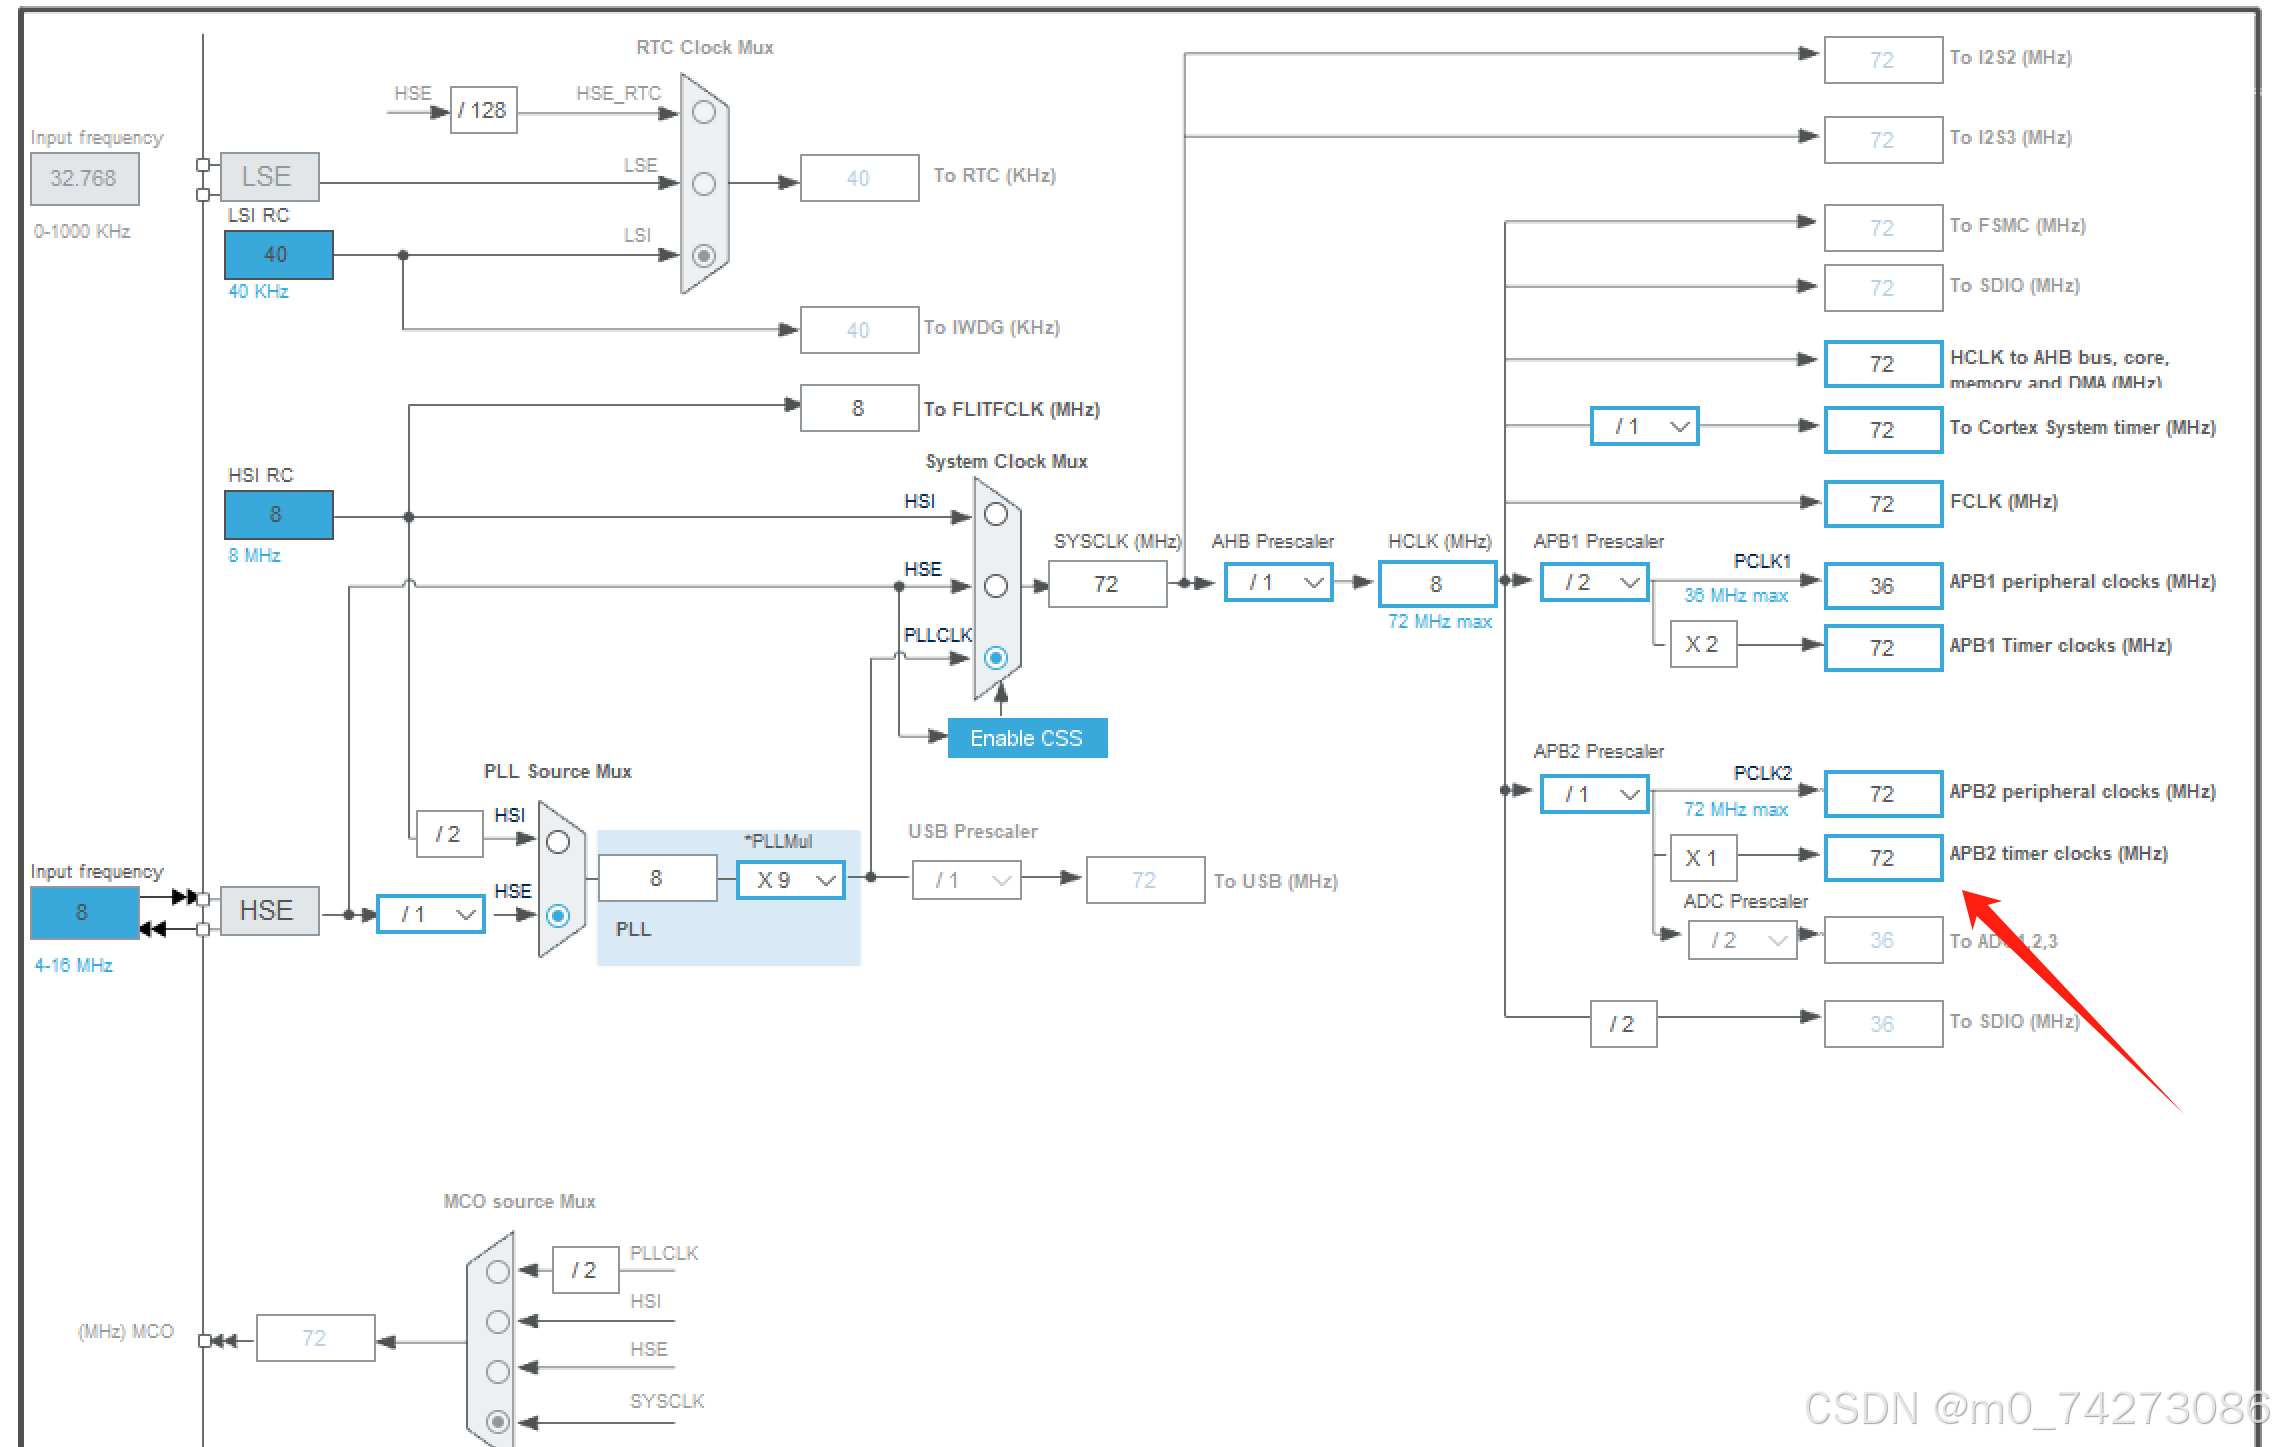This screenshot has width=2275, height=1447.
Task: Click the HCLK (MHz) value field
Action: (1437, 584)
